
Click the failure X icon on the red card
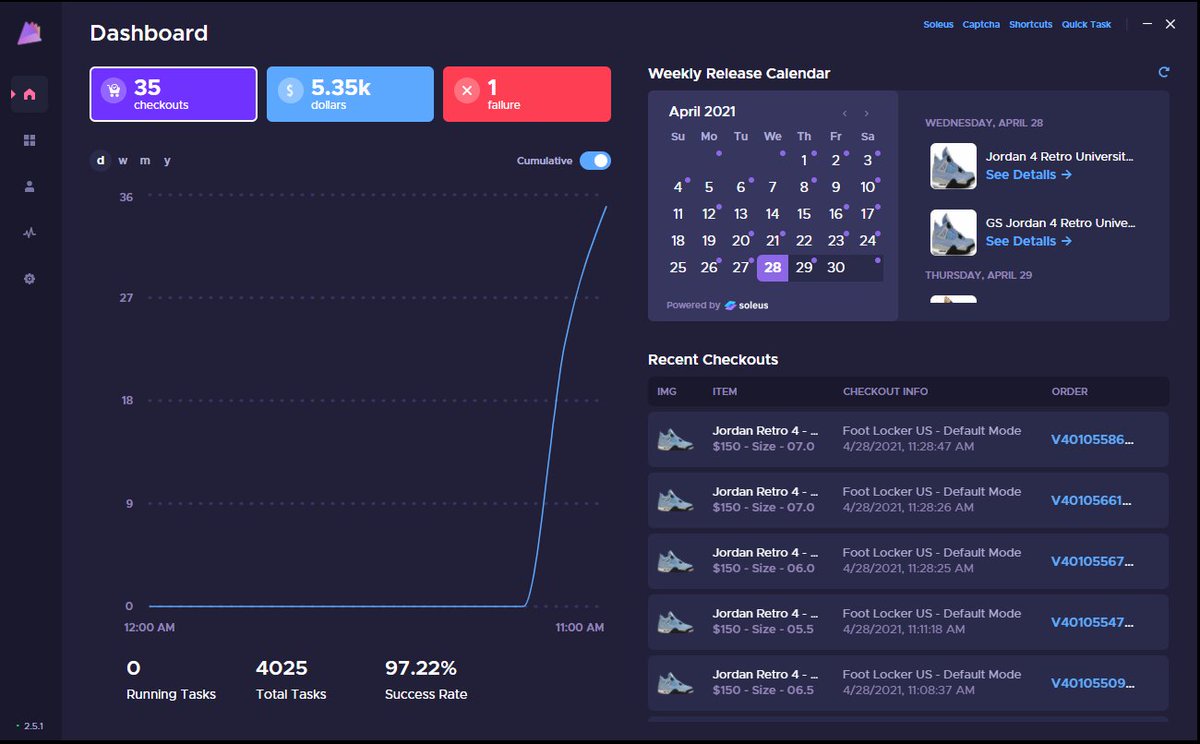click(466, 89)
